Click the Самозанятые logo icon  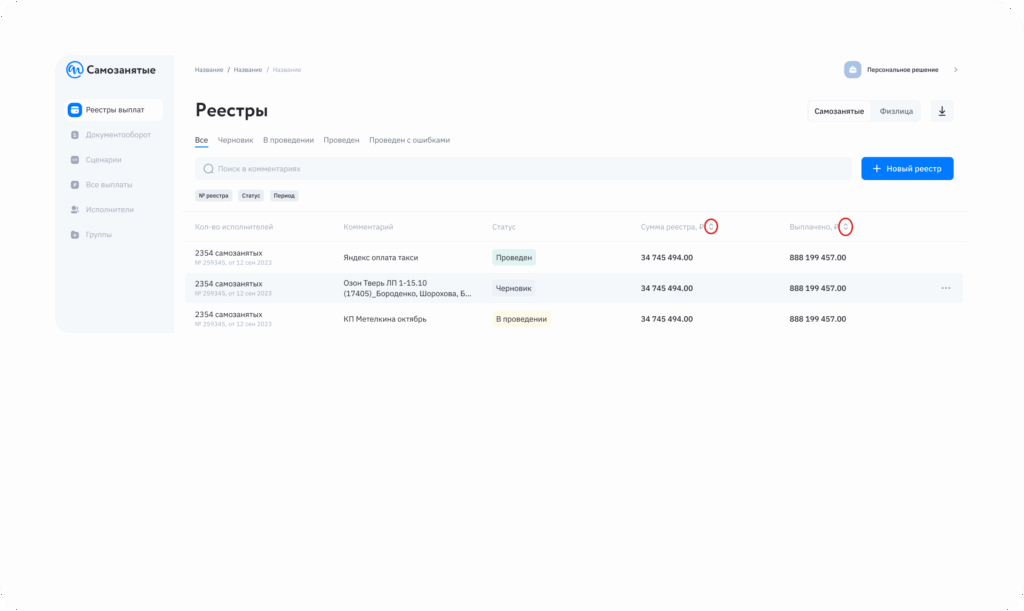click(74, 70)
